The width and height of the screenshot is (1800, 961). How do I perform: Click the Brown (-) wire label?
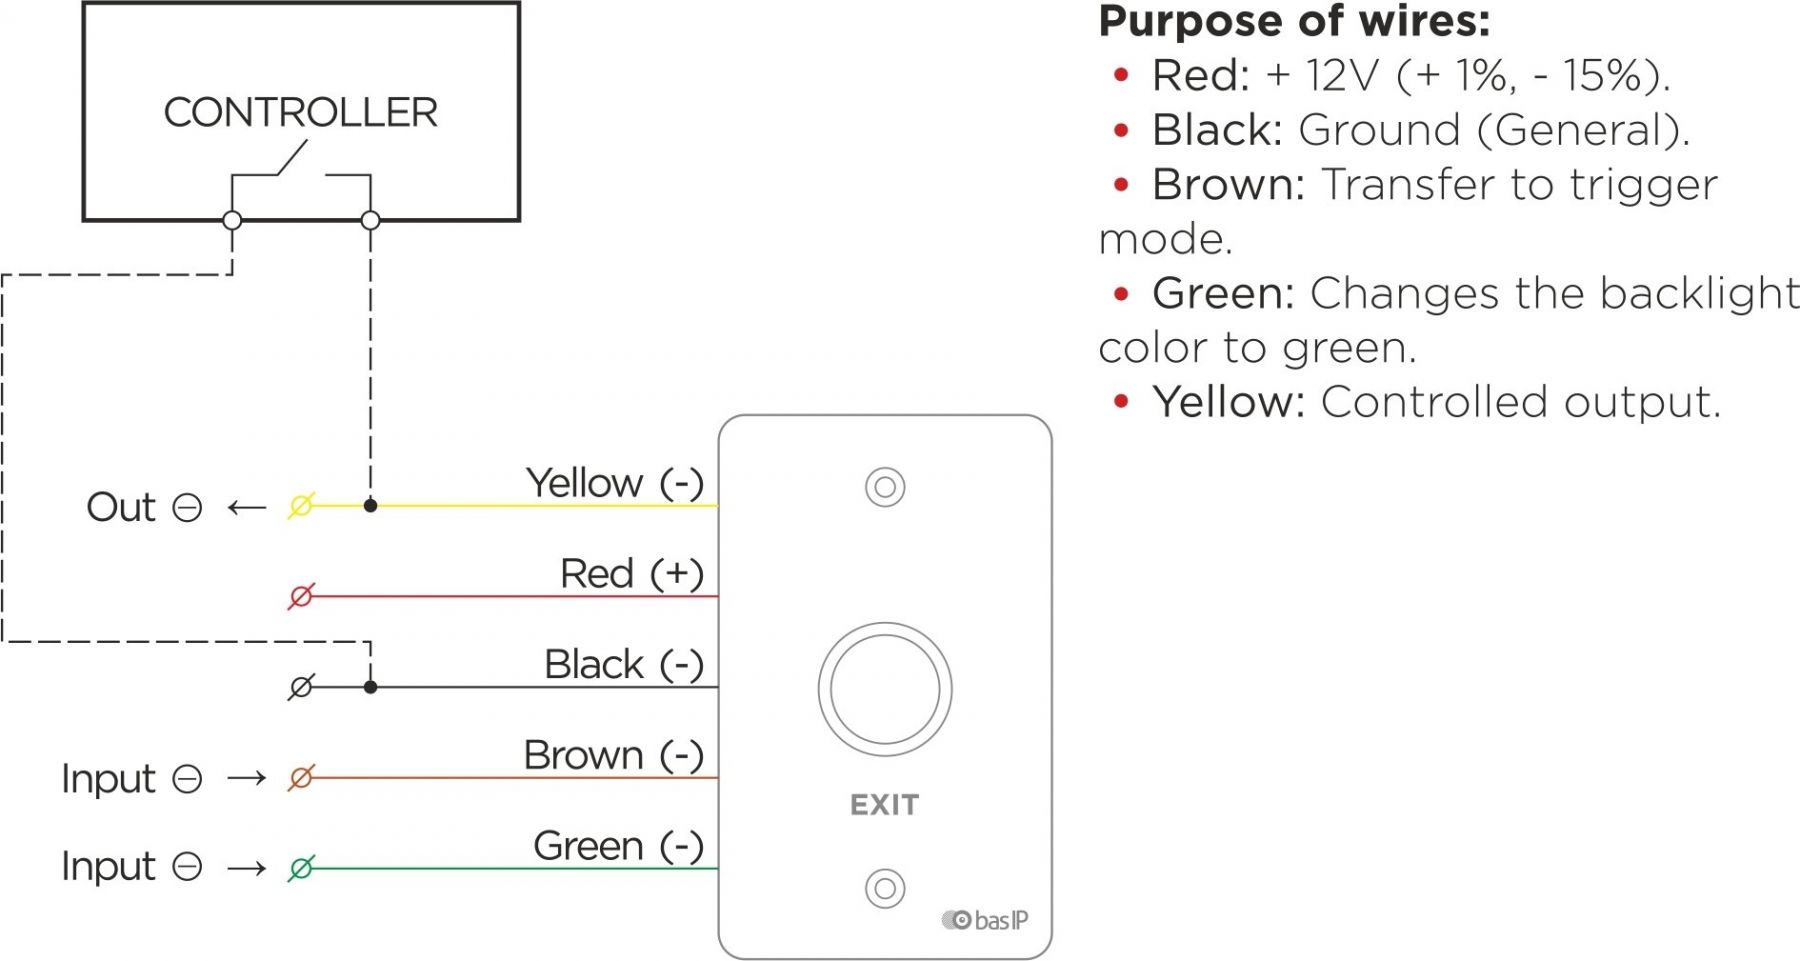(614, 755)
